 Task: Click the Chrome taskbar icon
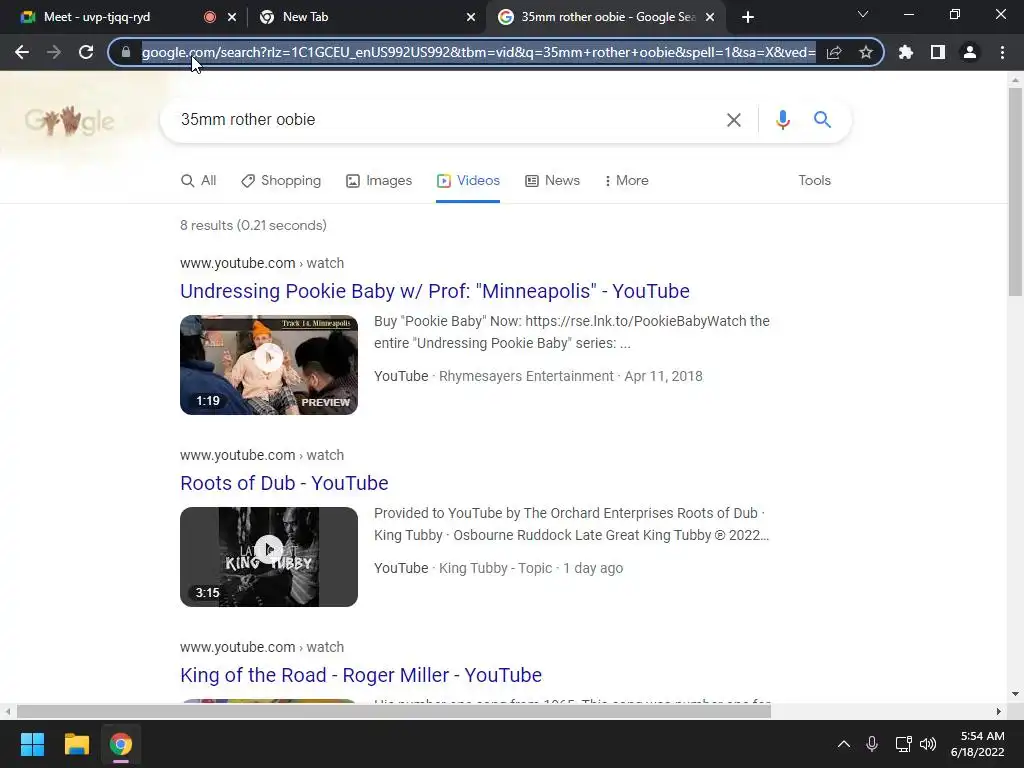(121, 744)
